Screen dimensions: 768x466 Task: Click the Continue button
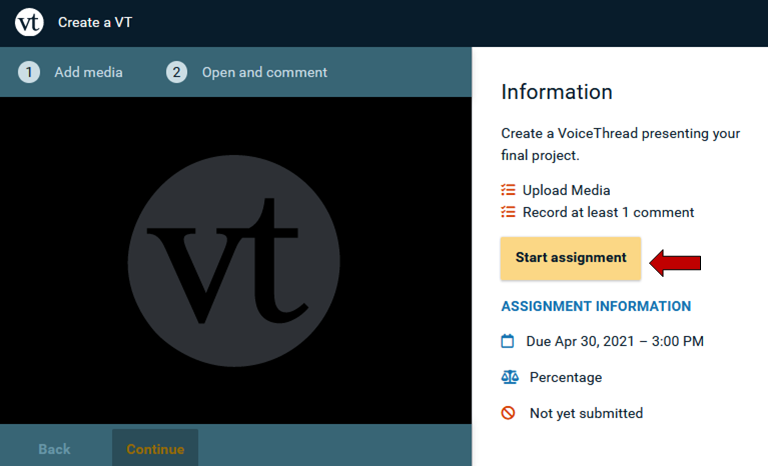pyautogui.click(x=155, y=448)
